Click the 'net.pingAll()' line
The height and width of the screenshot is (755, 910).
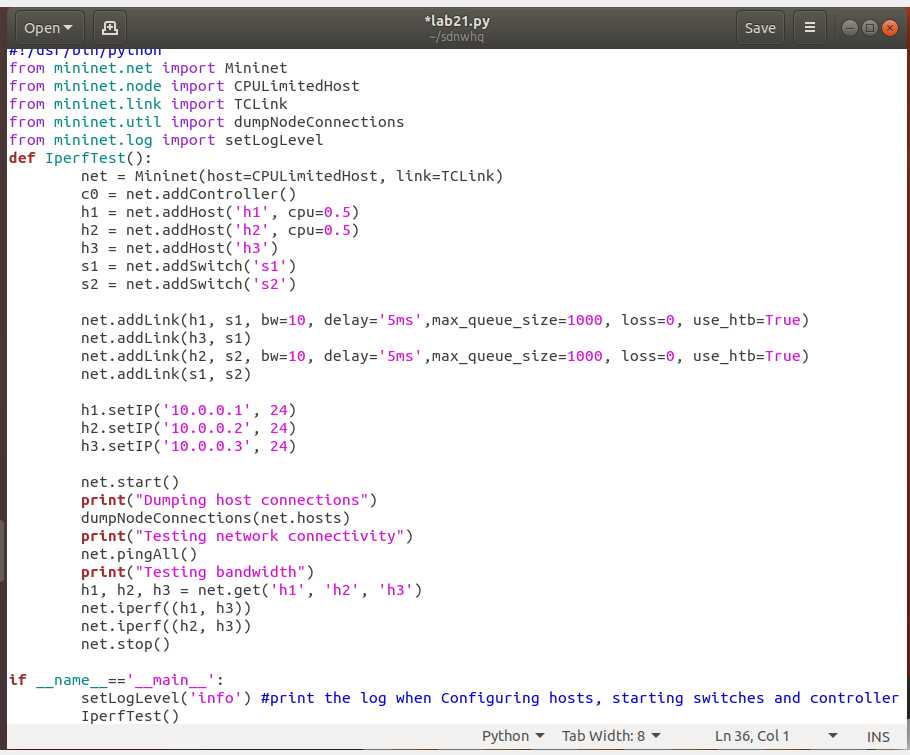pyautogui.click(x=139, y=554)
